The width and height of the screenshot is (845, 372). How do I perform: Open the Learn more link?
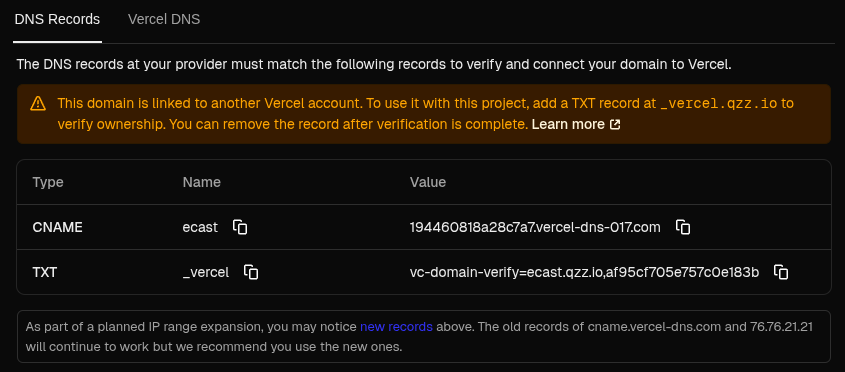coord(568,125)
